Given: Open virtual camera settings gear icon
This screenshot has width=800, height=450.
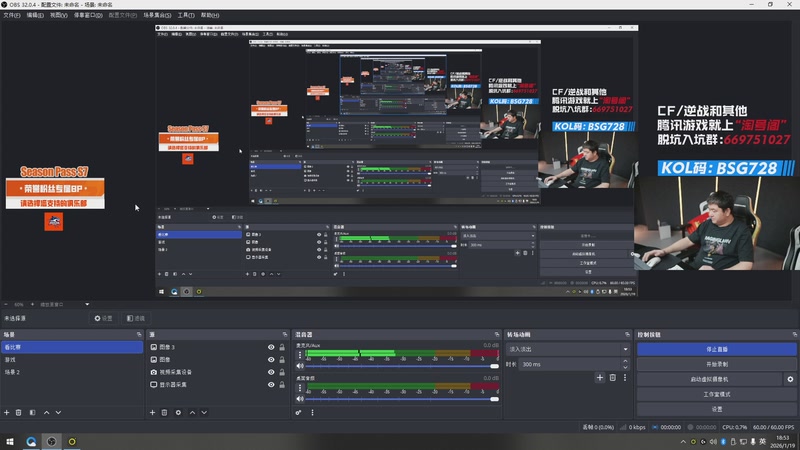Looking at the screenshot, I should 790,379.
